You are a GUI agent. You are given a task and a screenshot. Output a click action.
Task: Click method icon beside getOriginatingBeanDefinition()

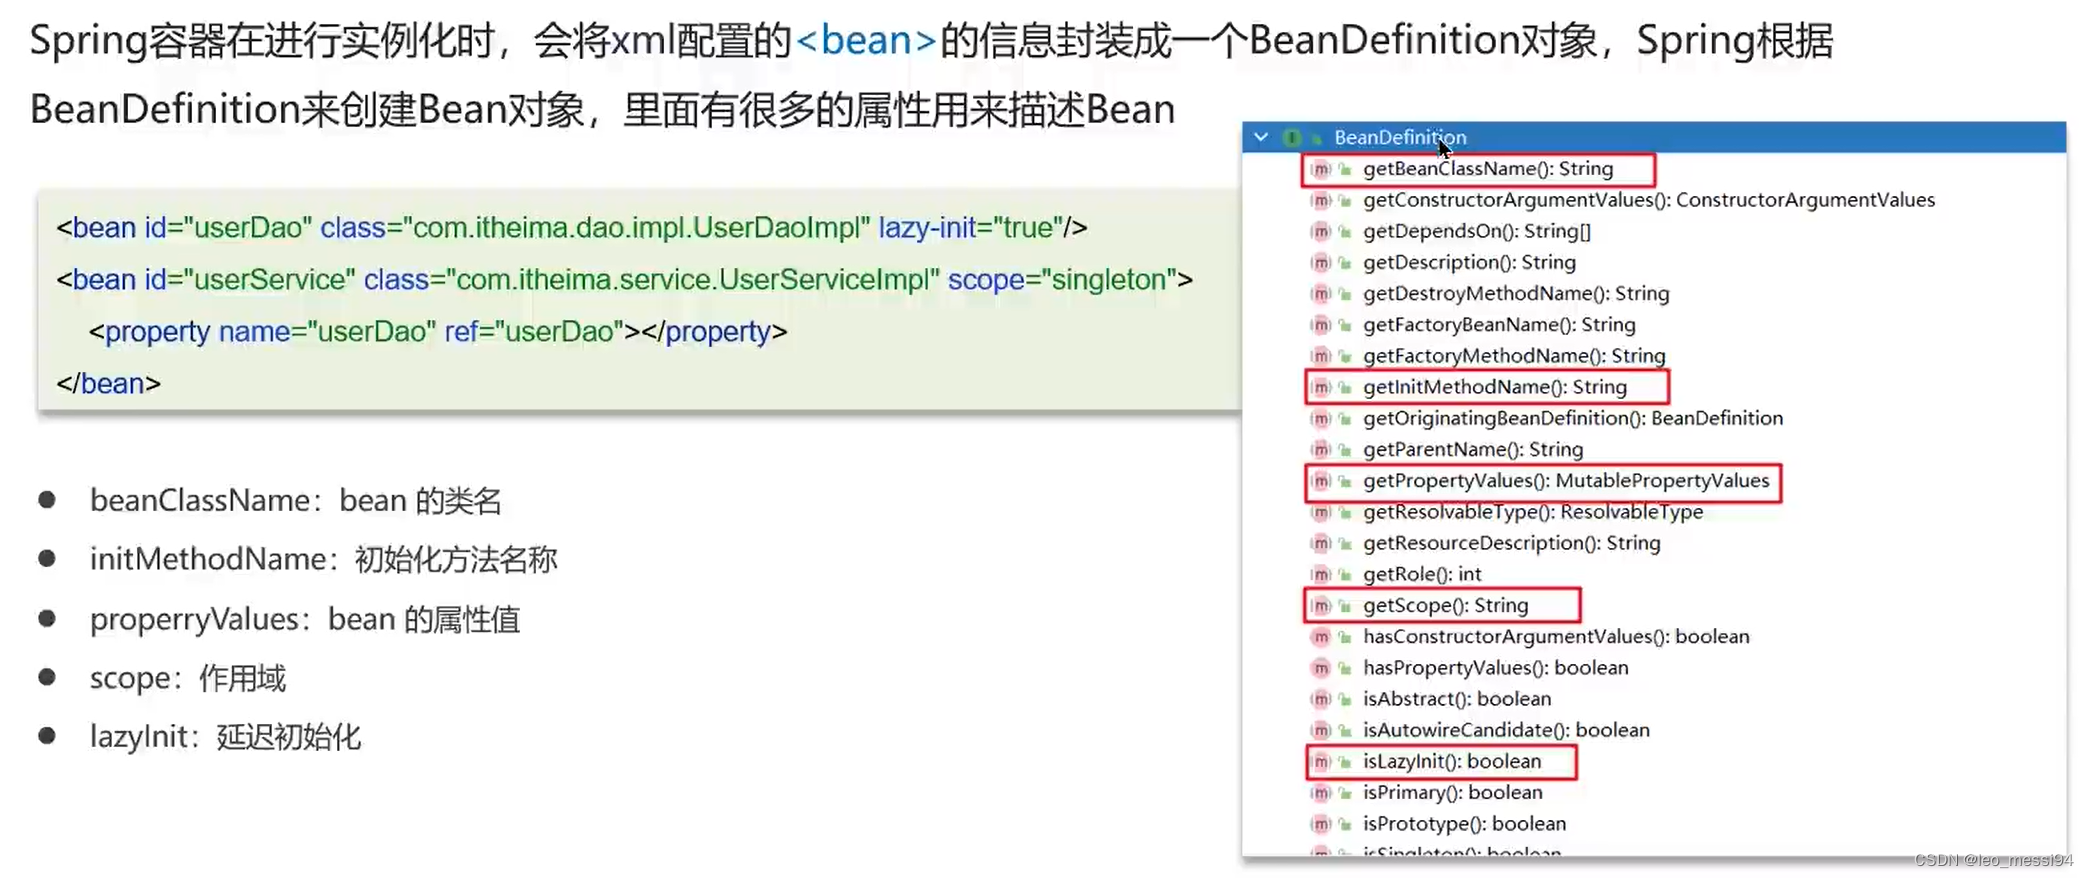click(1321, 418)
